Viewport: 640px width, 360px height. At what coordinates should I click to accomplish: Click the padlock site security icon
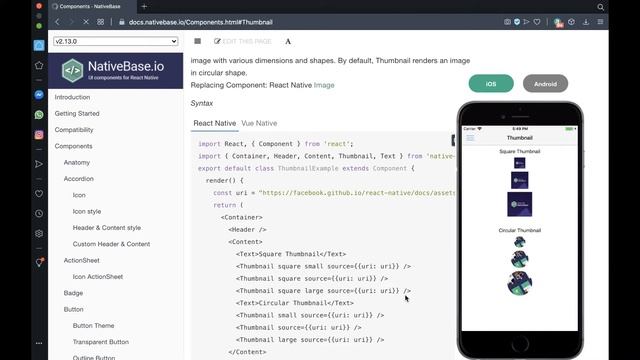click(122, 22)
